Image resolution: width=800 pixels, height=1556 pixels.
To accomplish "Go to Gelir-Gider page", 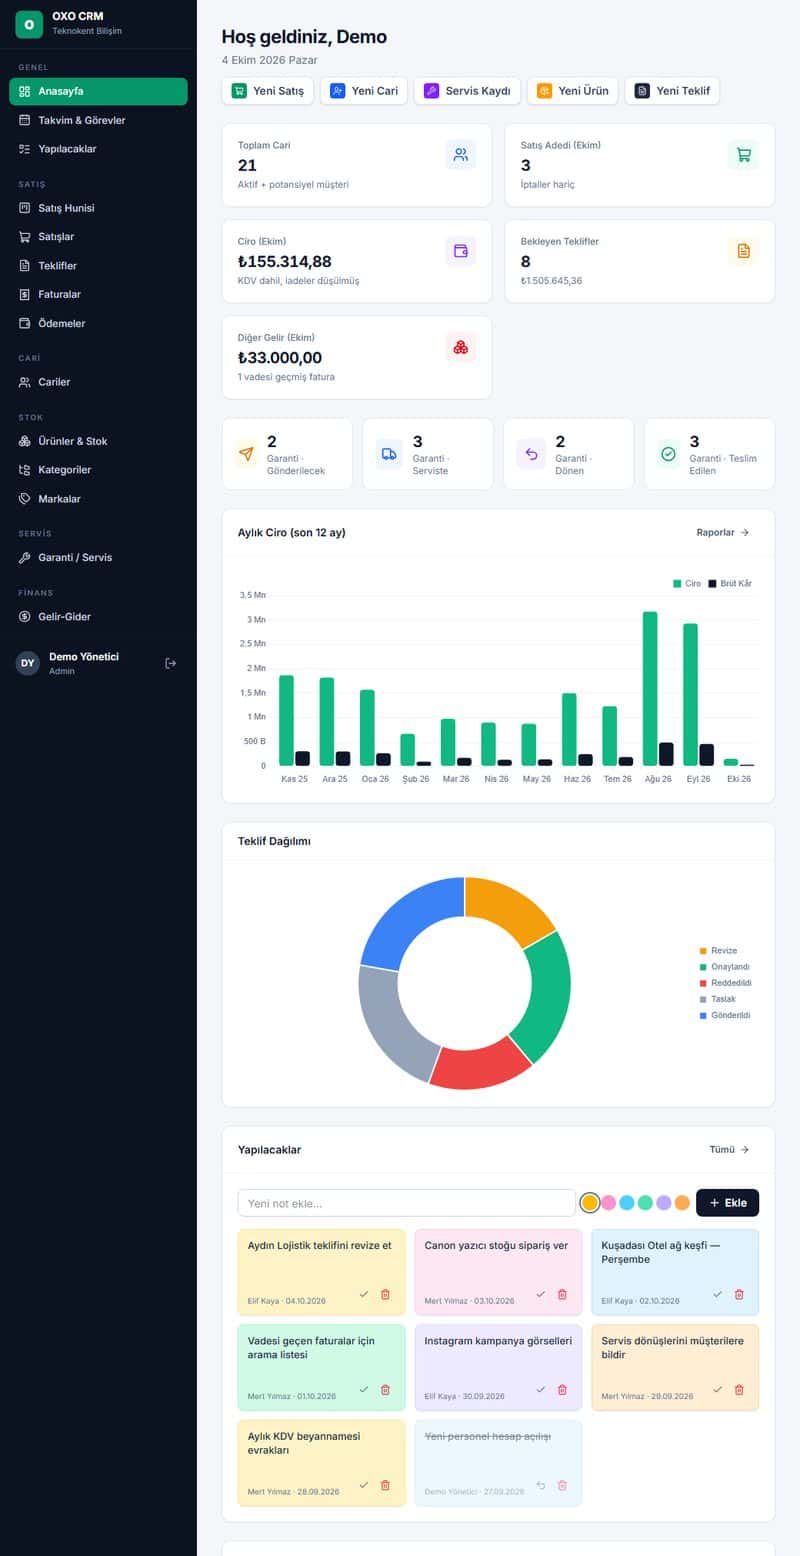I will coord(98,617).
